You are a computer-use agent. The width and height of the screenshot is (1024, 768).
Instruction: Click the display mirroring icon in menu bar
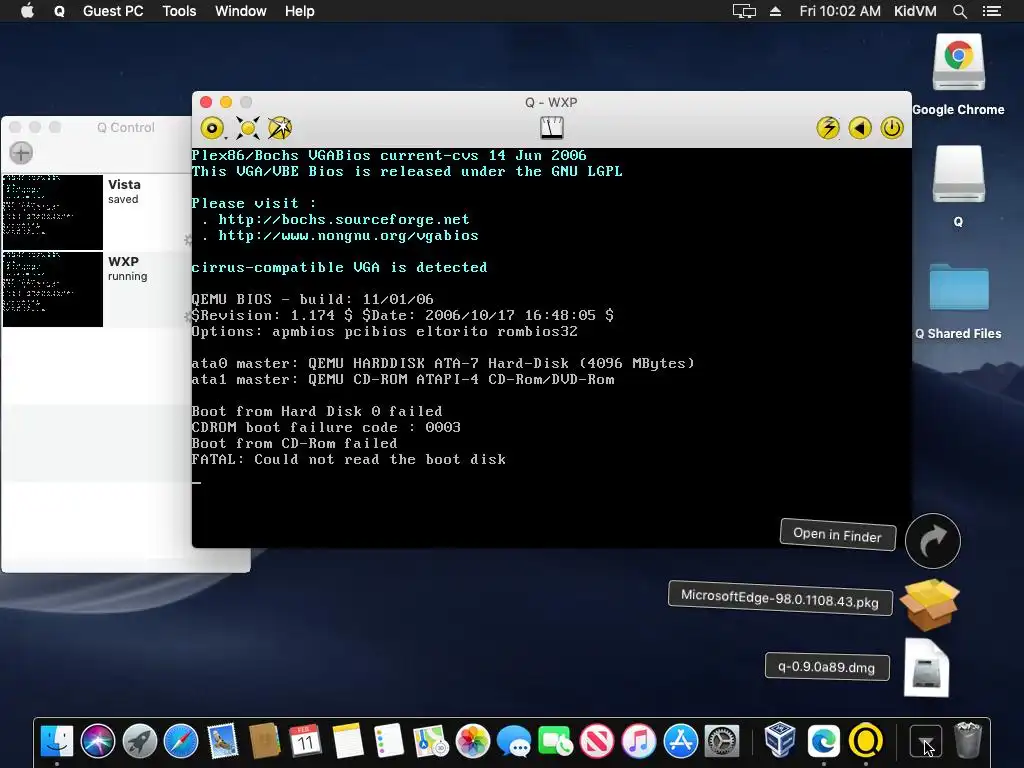click(x=744, y=11)
